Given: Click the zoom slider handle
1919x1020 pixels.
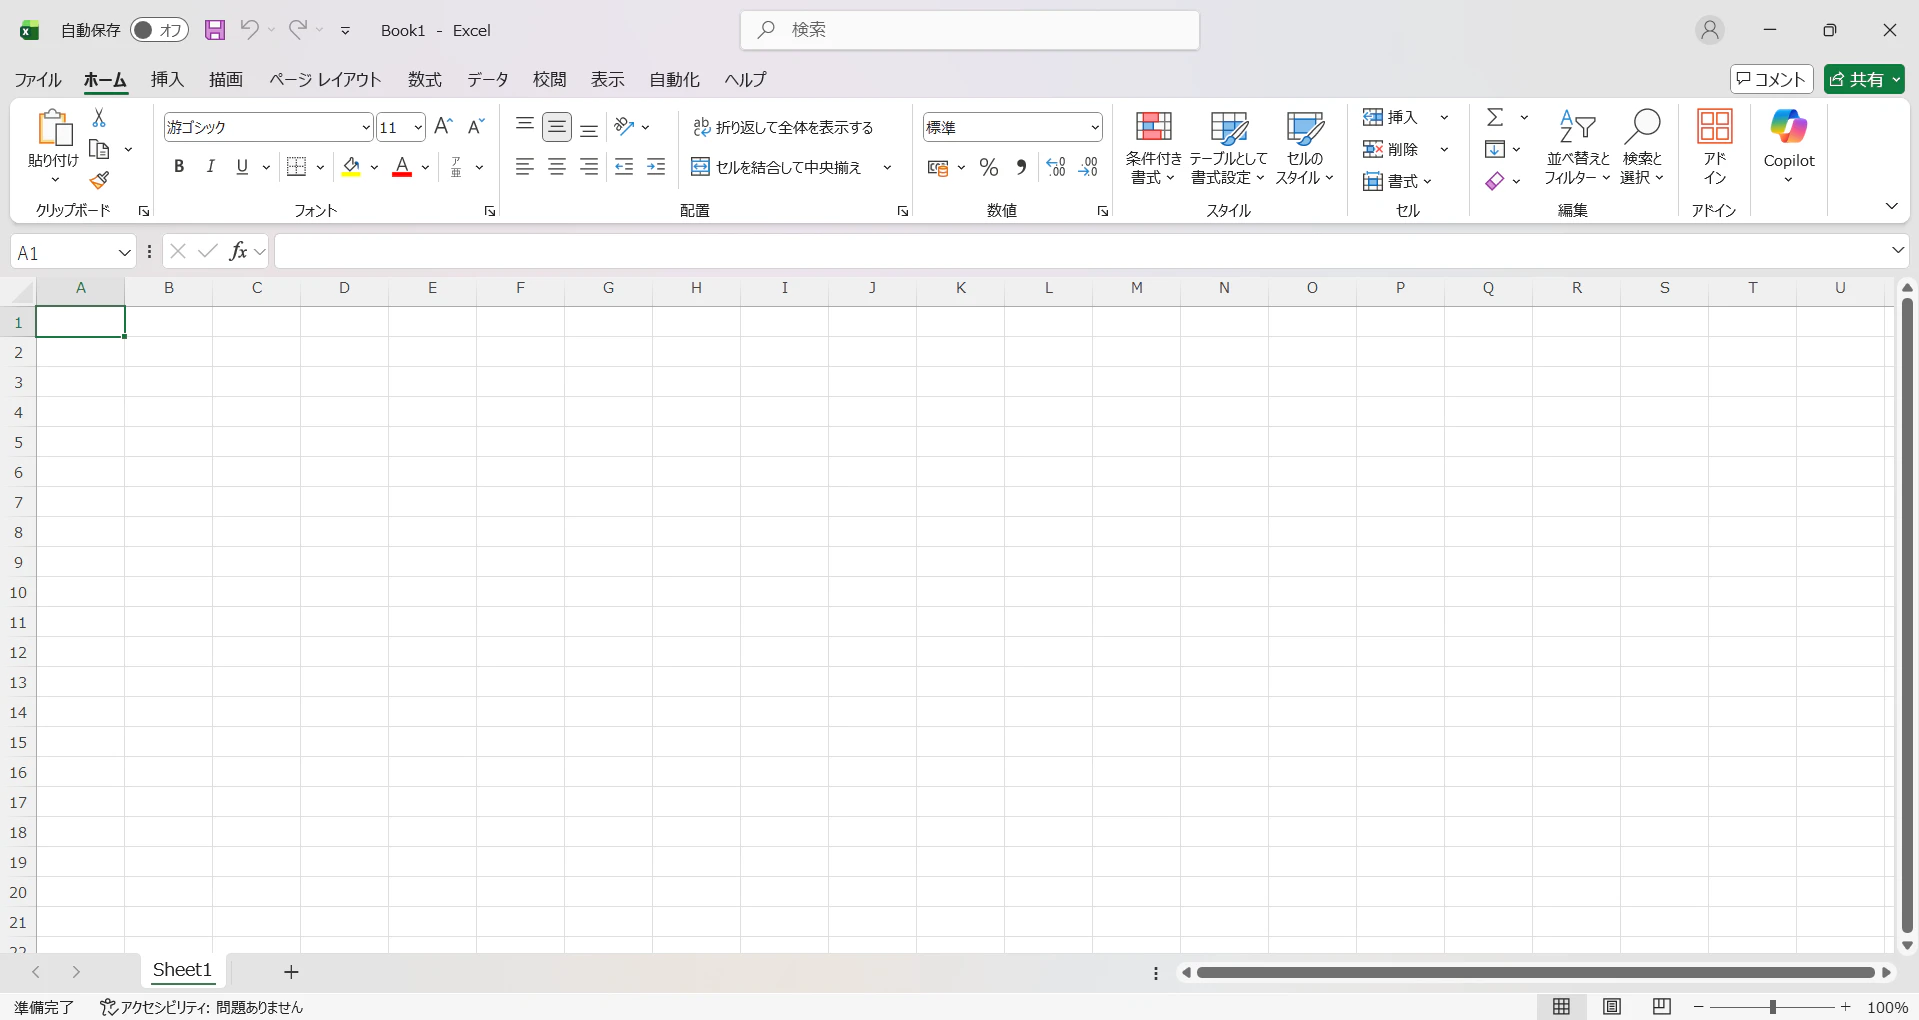Looking at the screenshot, I should [1772, 1007].
